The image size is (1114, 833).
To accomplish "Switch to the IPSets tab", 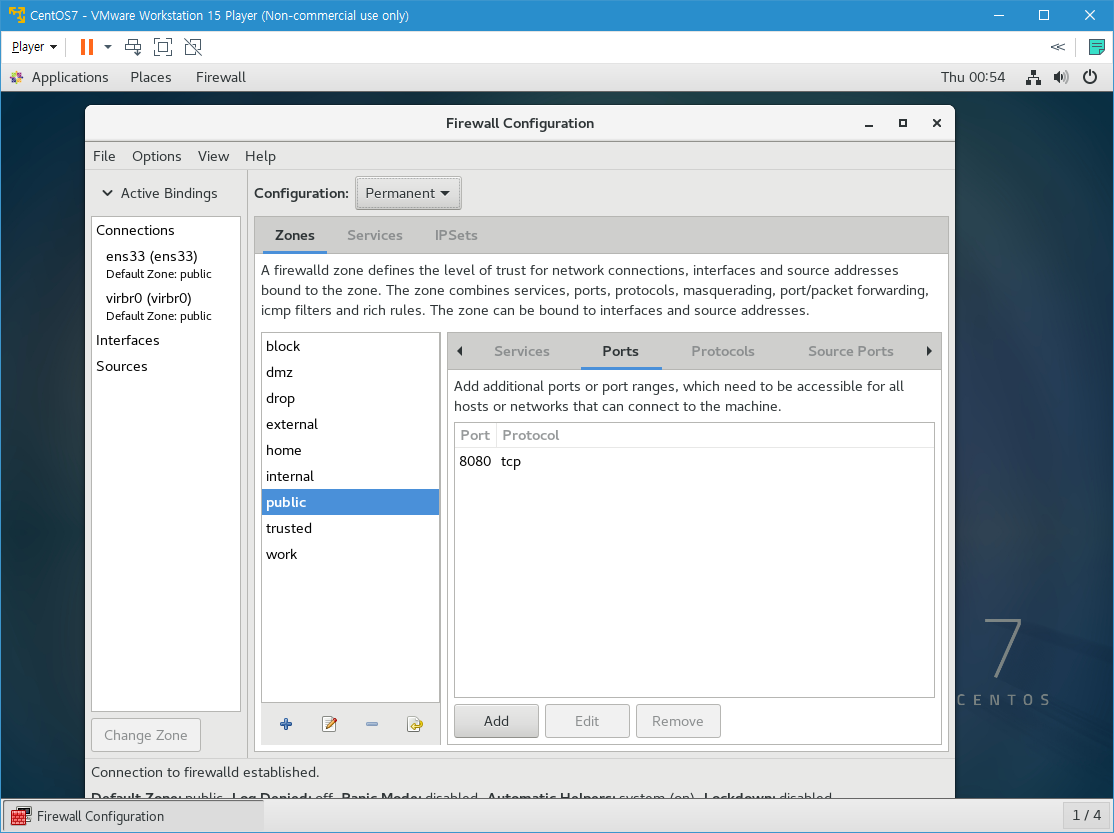I will (x=456, y=235).
